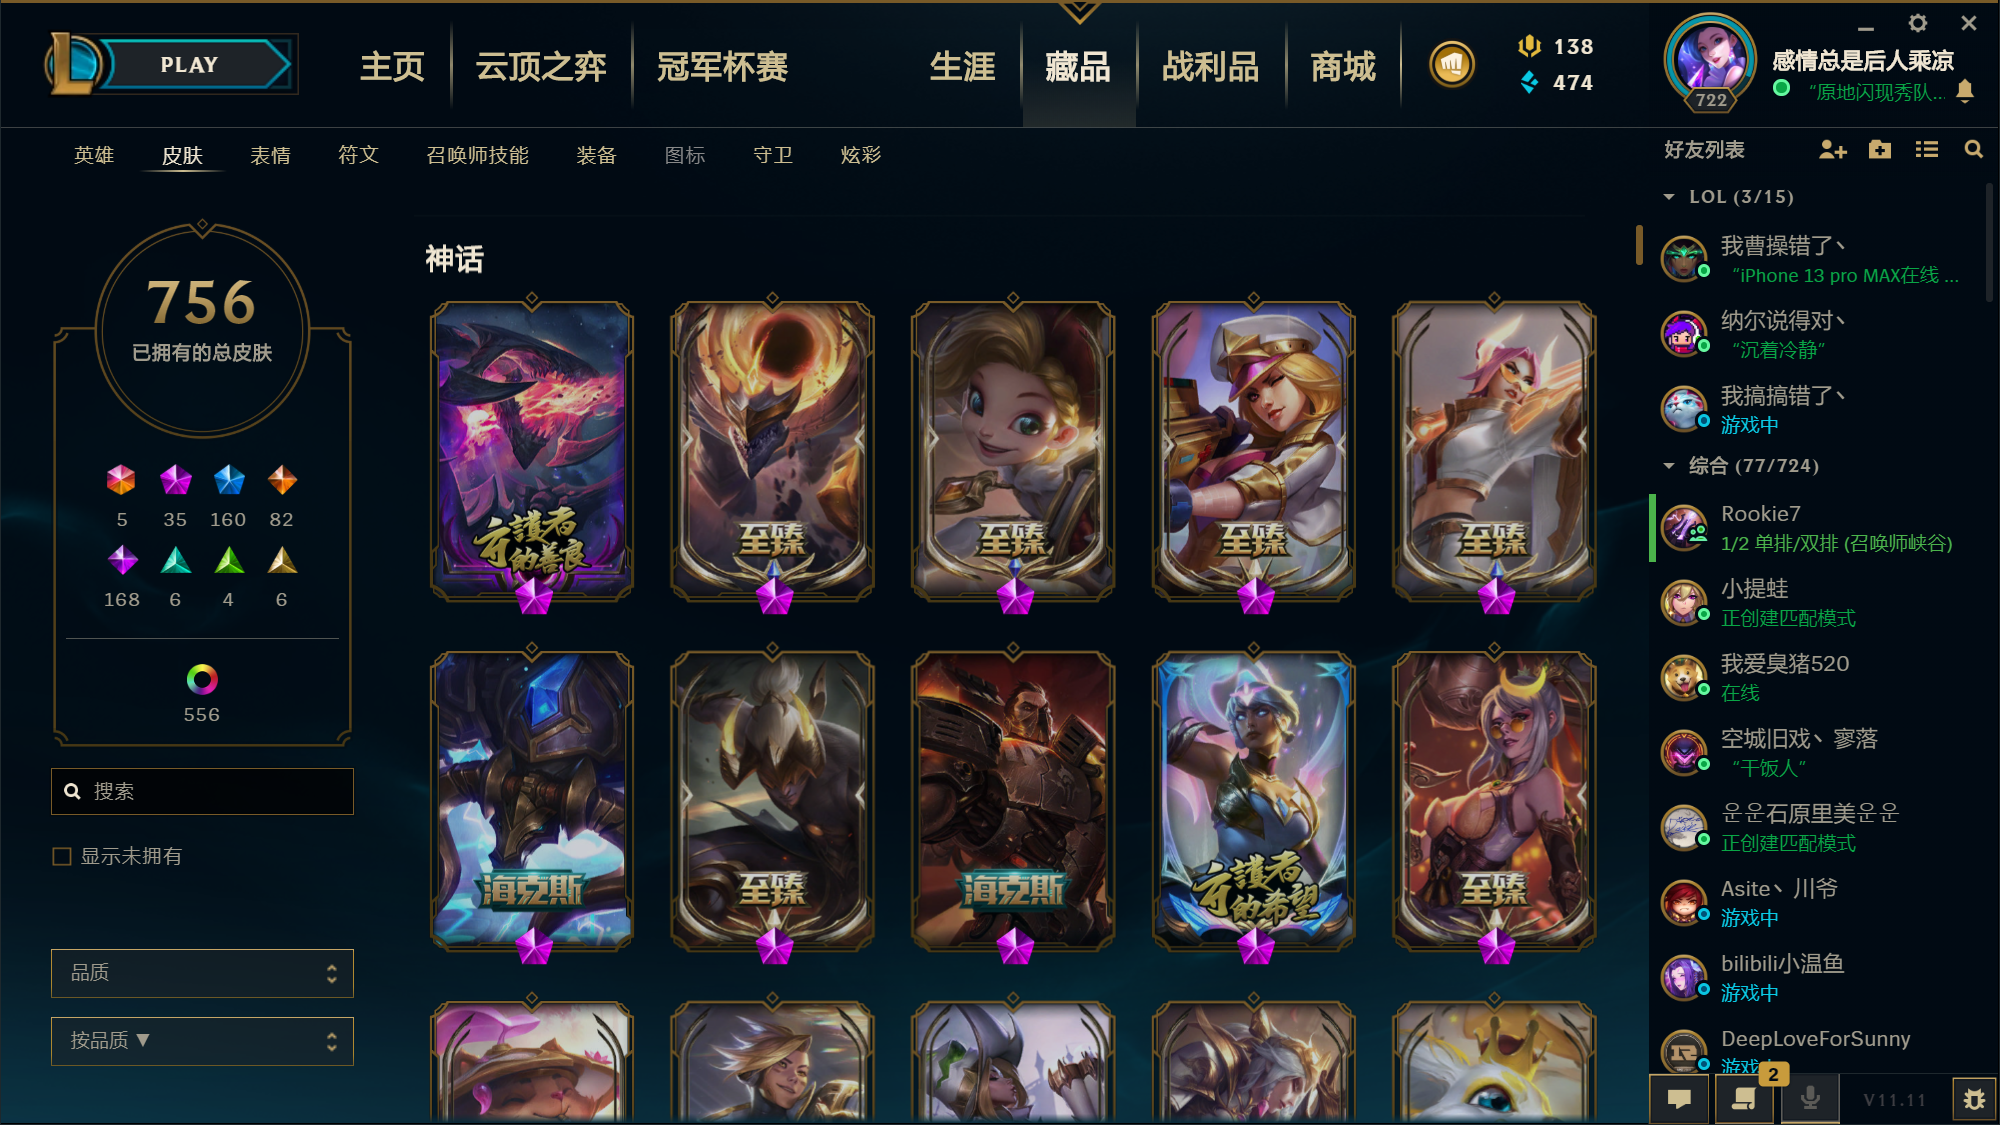This screenshot has height=1125, width=2000.
Task: Click the PLAY button
Action: (x=190, y=65)
